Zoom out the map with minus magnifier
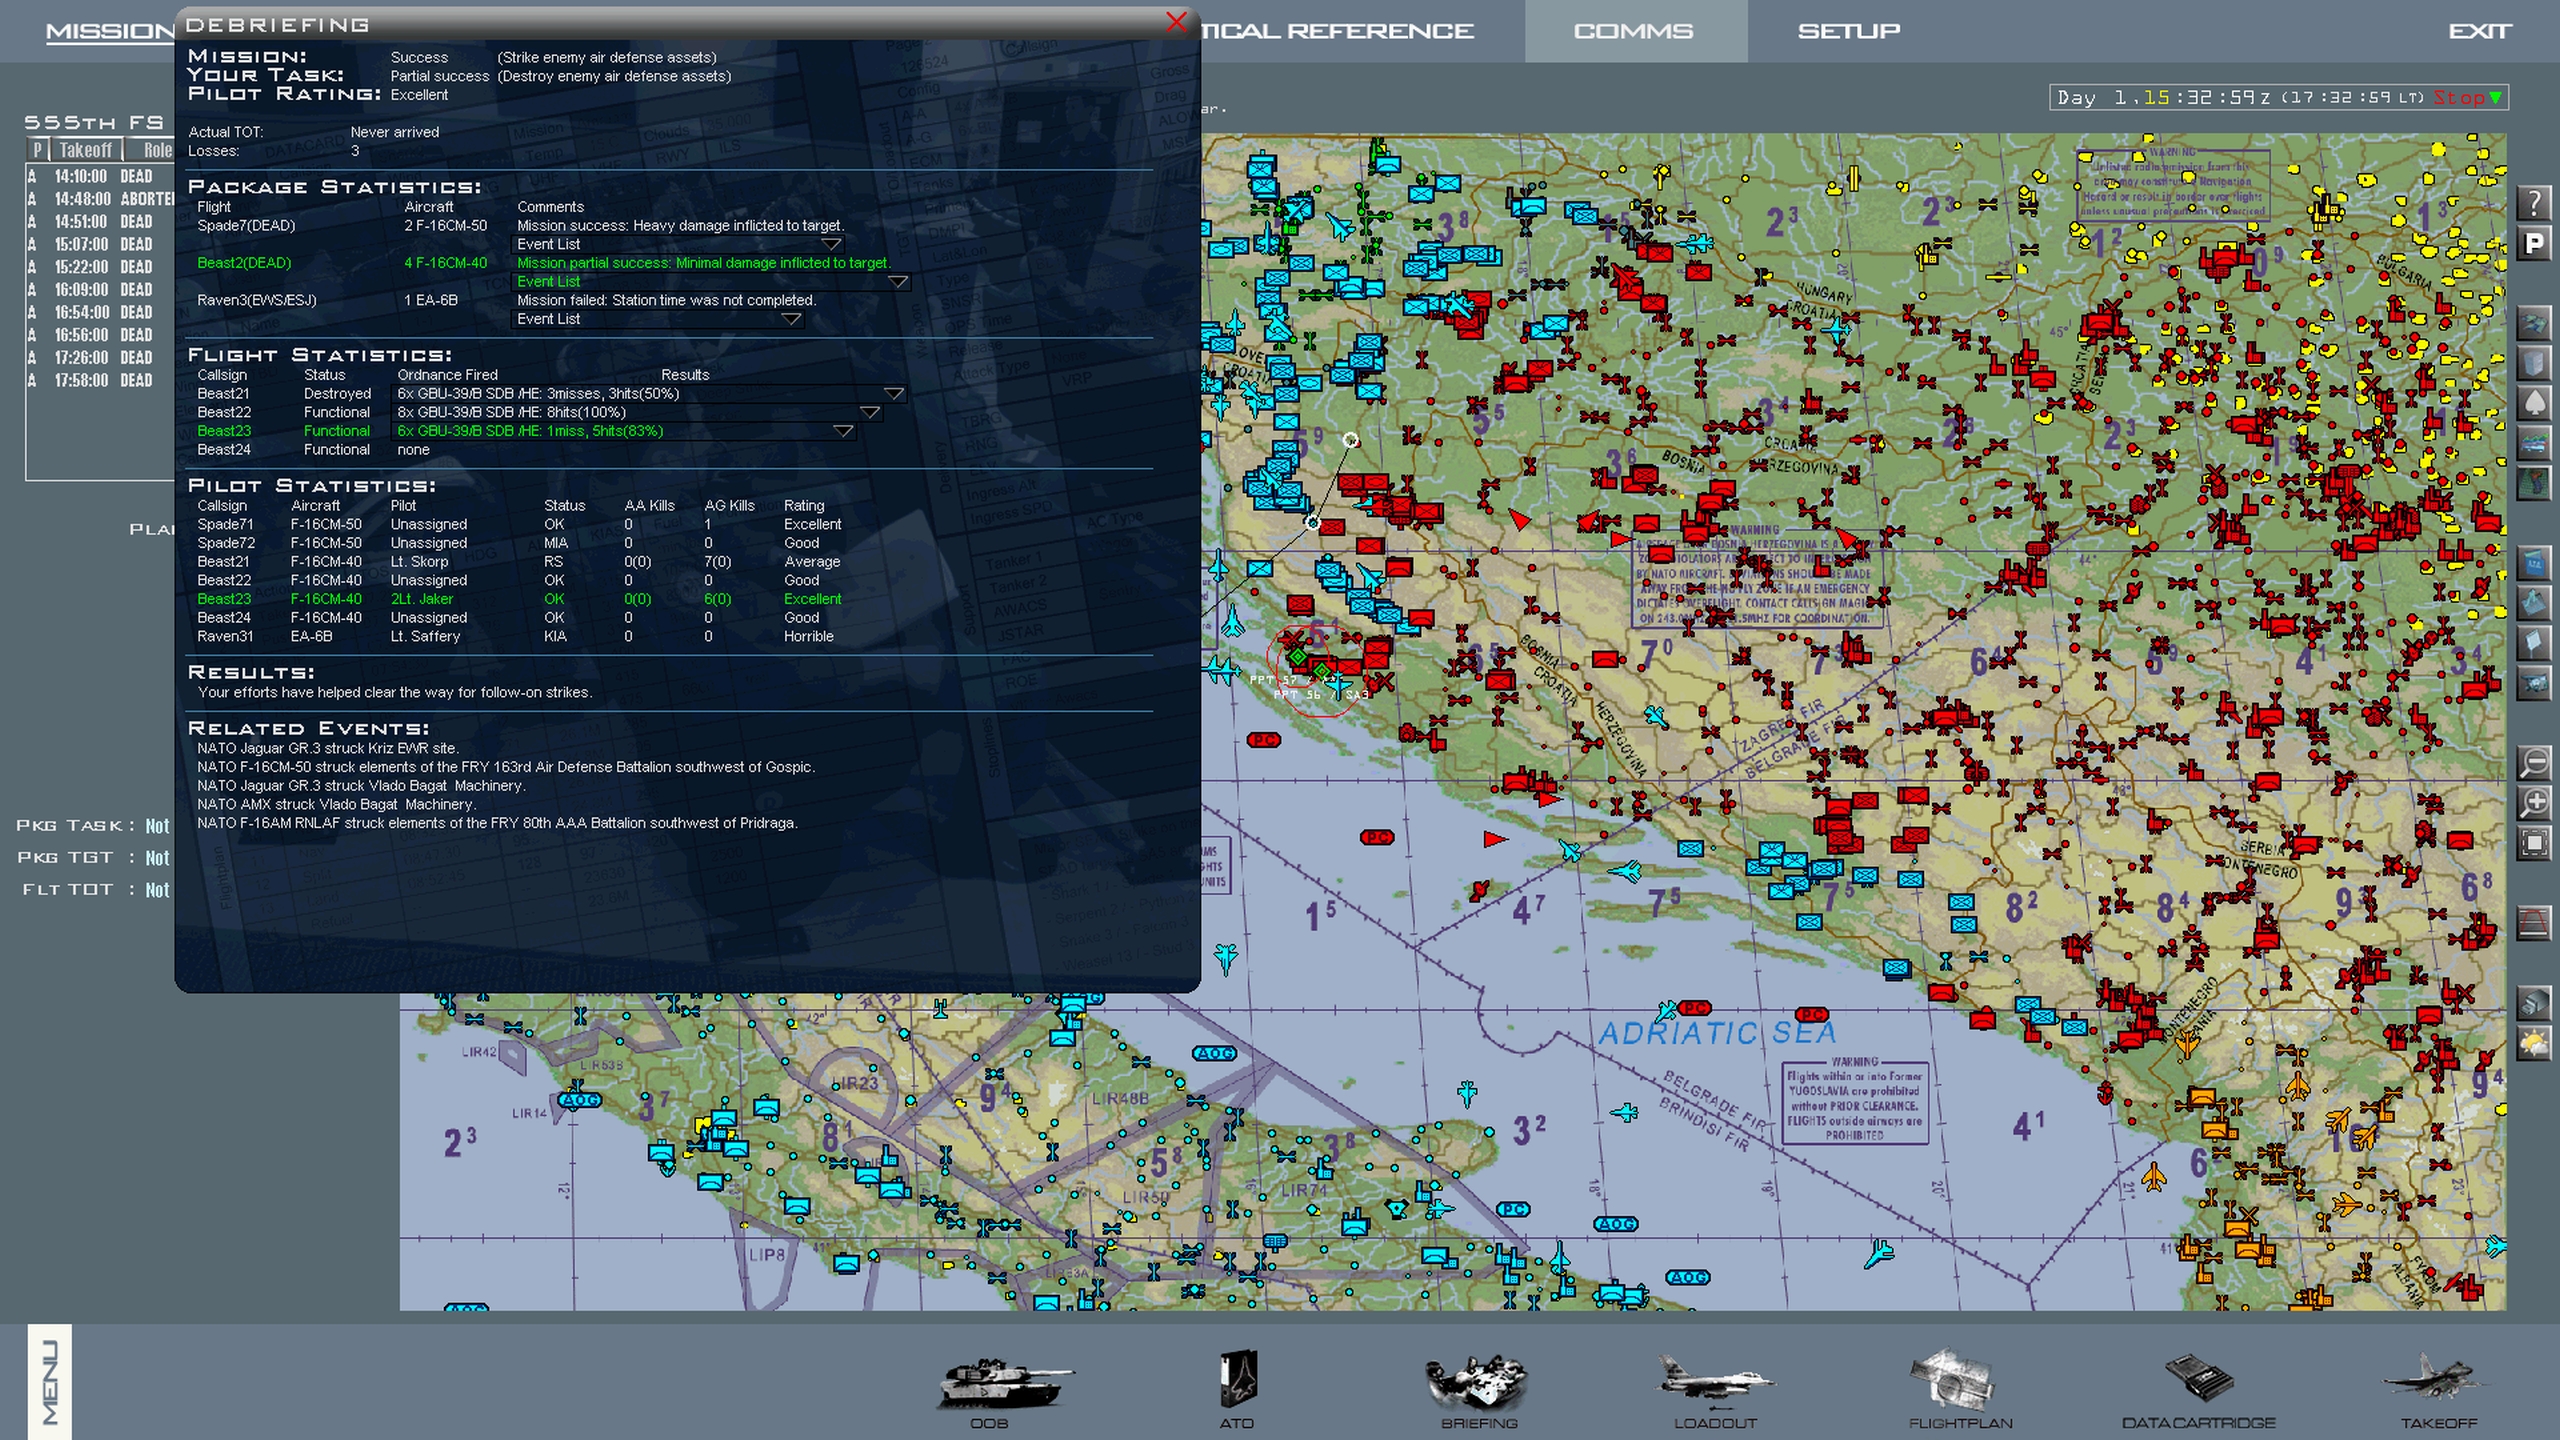Screen dimensions: 2560x1440 point(2533,764)
